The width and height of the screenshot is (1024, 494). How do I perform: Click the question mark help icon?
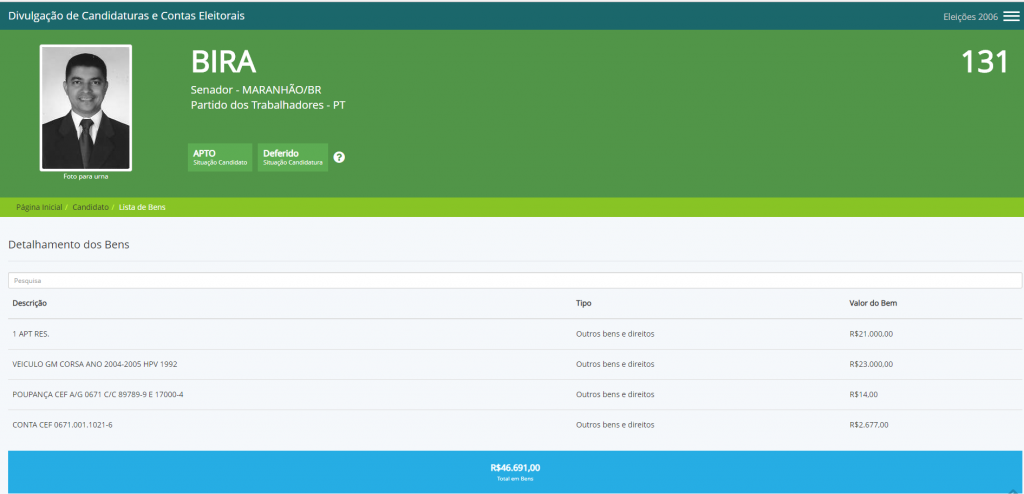(339, 157)
